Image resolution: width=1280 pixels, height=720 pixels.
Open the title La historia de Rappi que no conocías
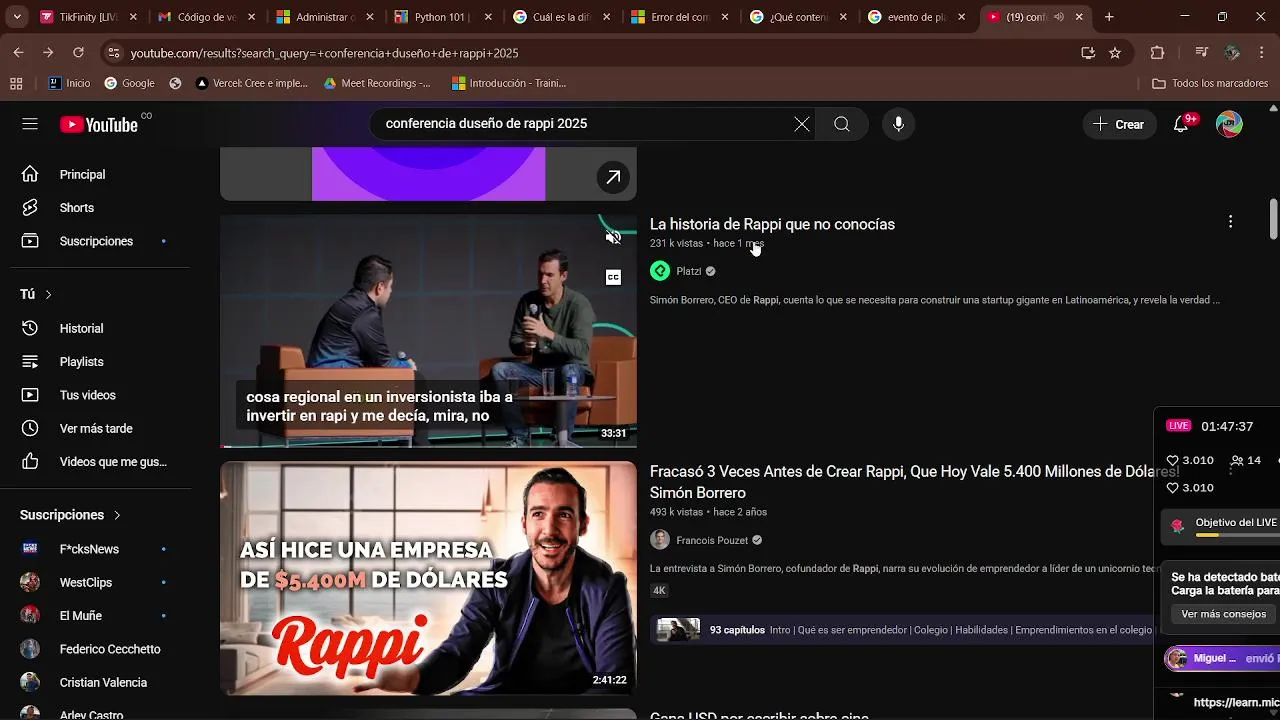coord(772,224)
